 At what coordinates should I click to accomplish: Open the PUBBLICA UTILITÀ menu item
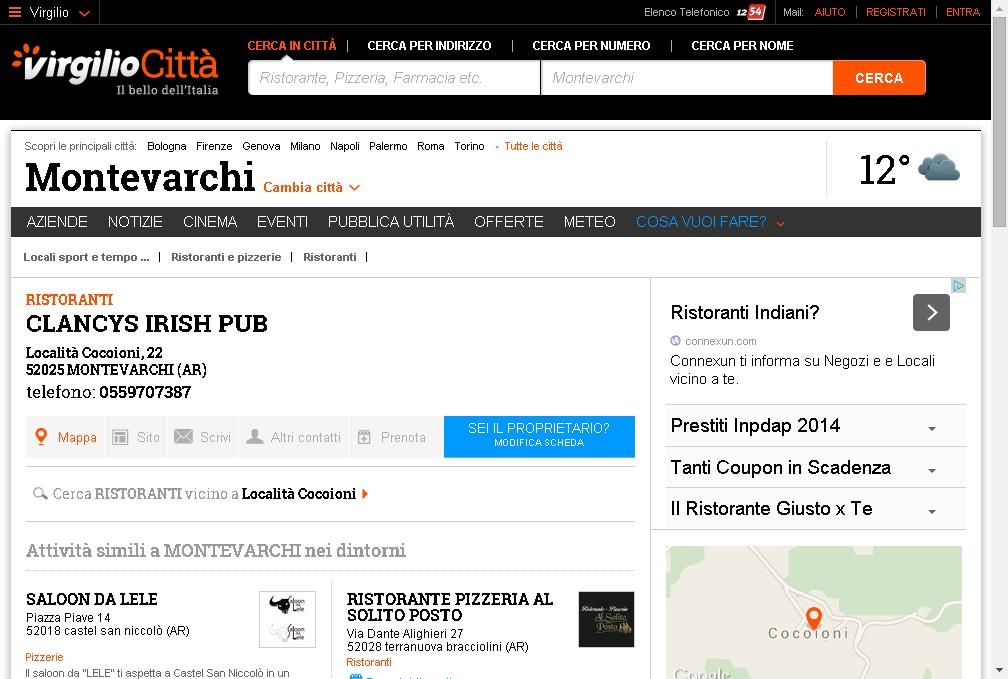[x=391, y=222]
